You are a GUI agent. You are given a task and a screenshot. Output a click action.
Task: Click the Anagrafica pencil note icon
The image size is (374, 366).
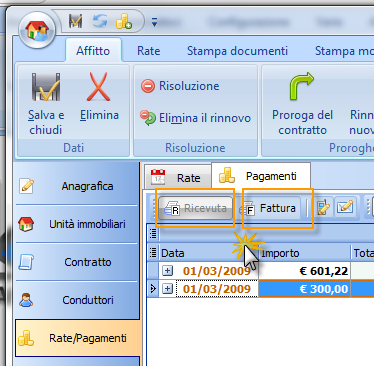[x=26, y=186]
